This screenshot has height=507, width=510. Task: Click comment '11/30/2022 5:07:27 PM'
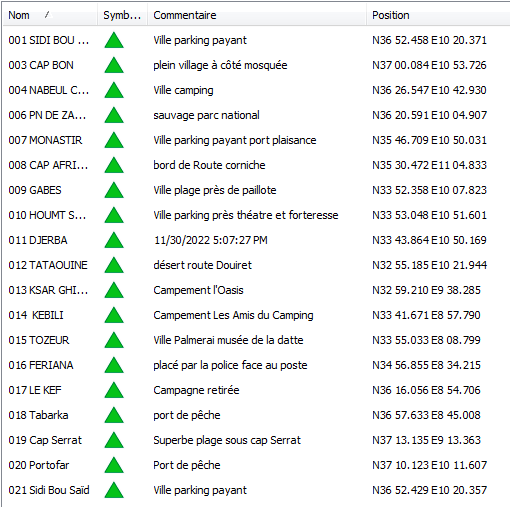tap(211, 240)
